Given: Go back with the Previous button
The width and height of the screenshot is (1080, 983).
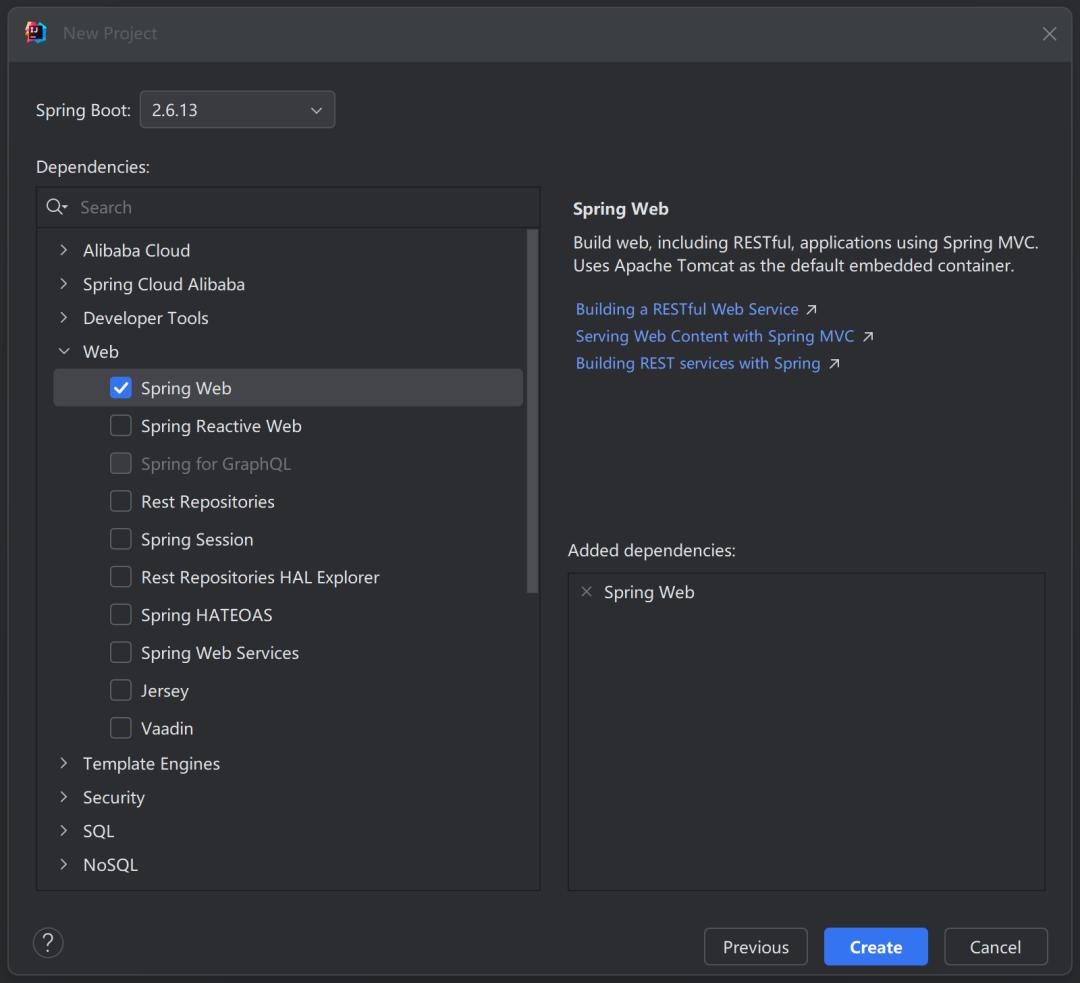Looking at the screenshot, I should [x=755, y=946].
